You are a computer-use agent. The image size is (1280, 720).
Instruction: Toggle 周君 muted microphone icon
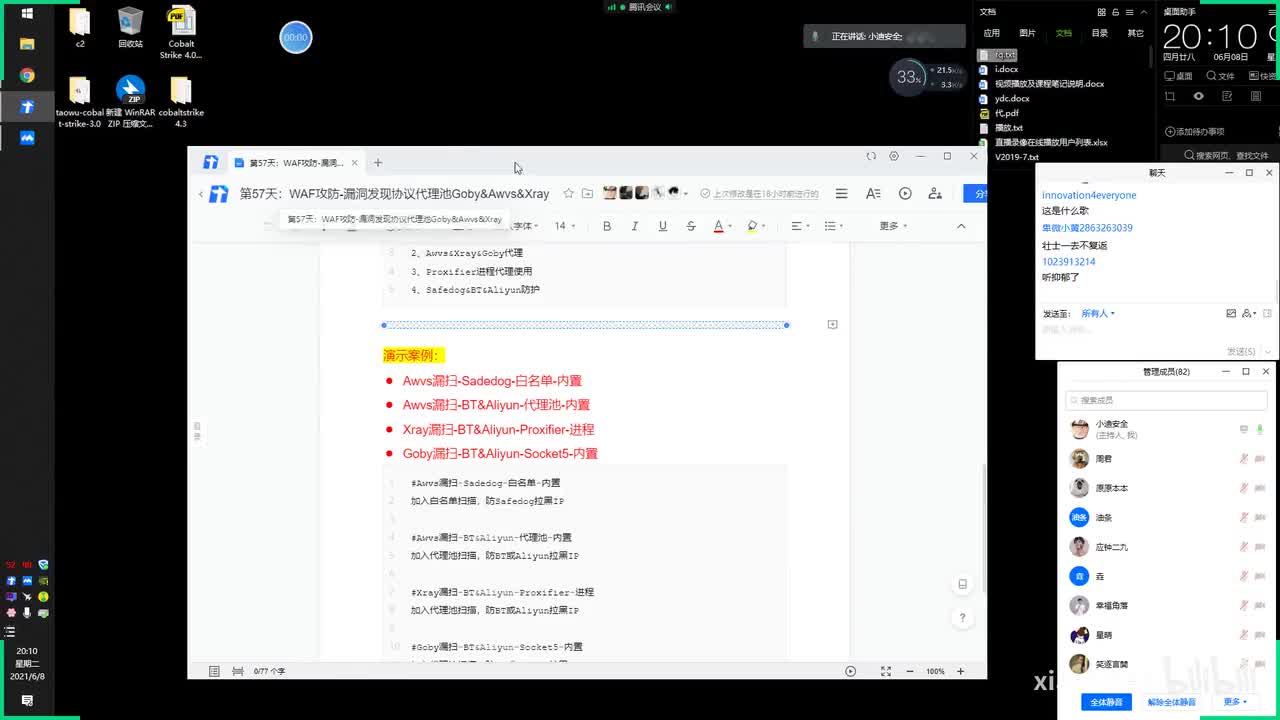tap(1244, 459)
